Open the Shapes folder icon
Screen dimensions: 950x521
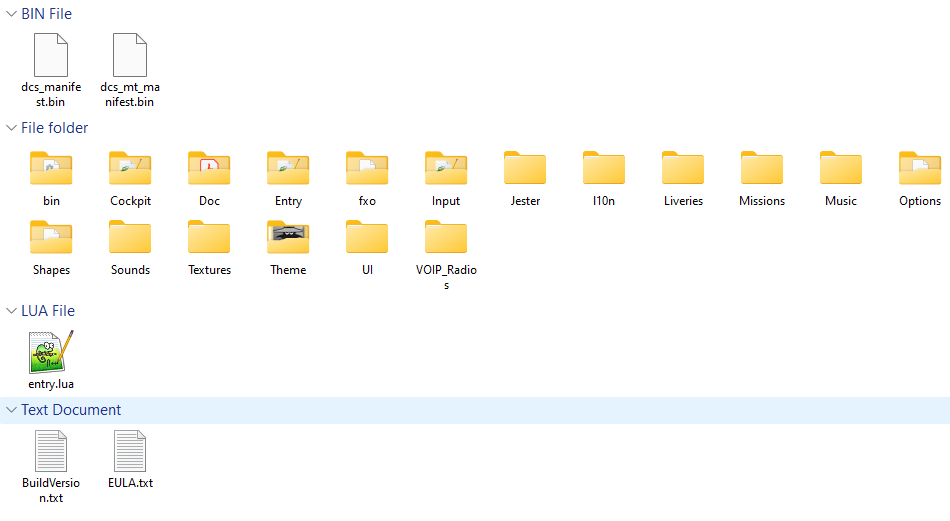point(51,237)
